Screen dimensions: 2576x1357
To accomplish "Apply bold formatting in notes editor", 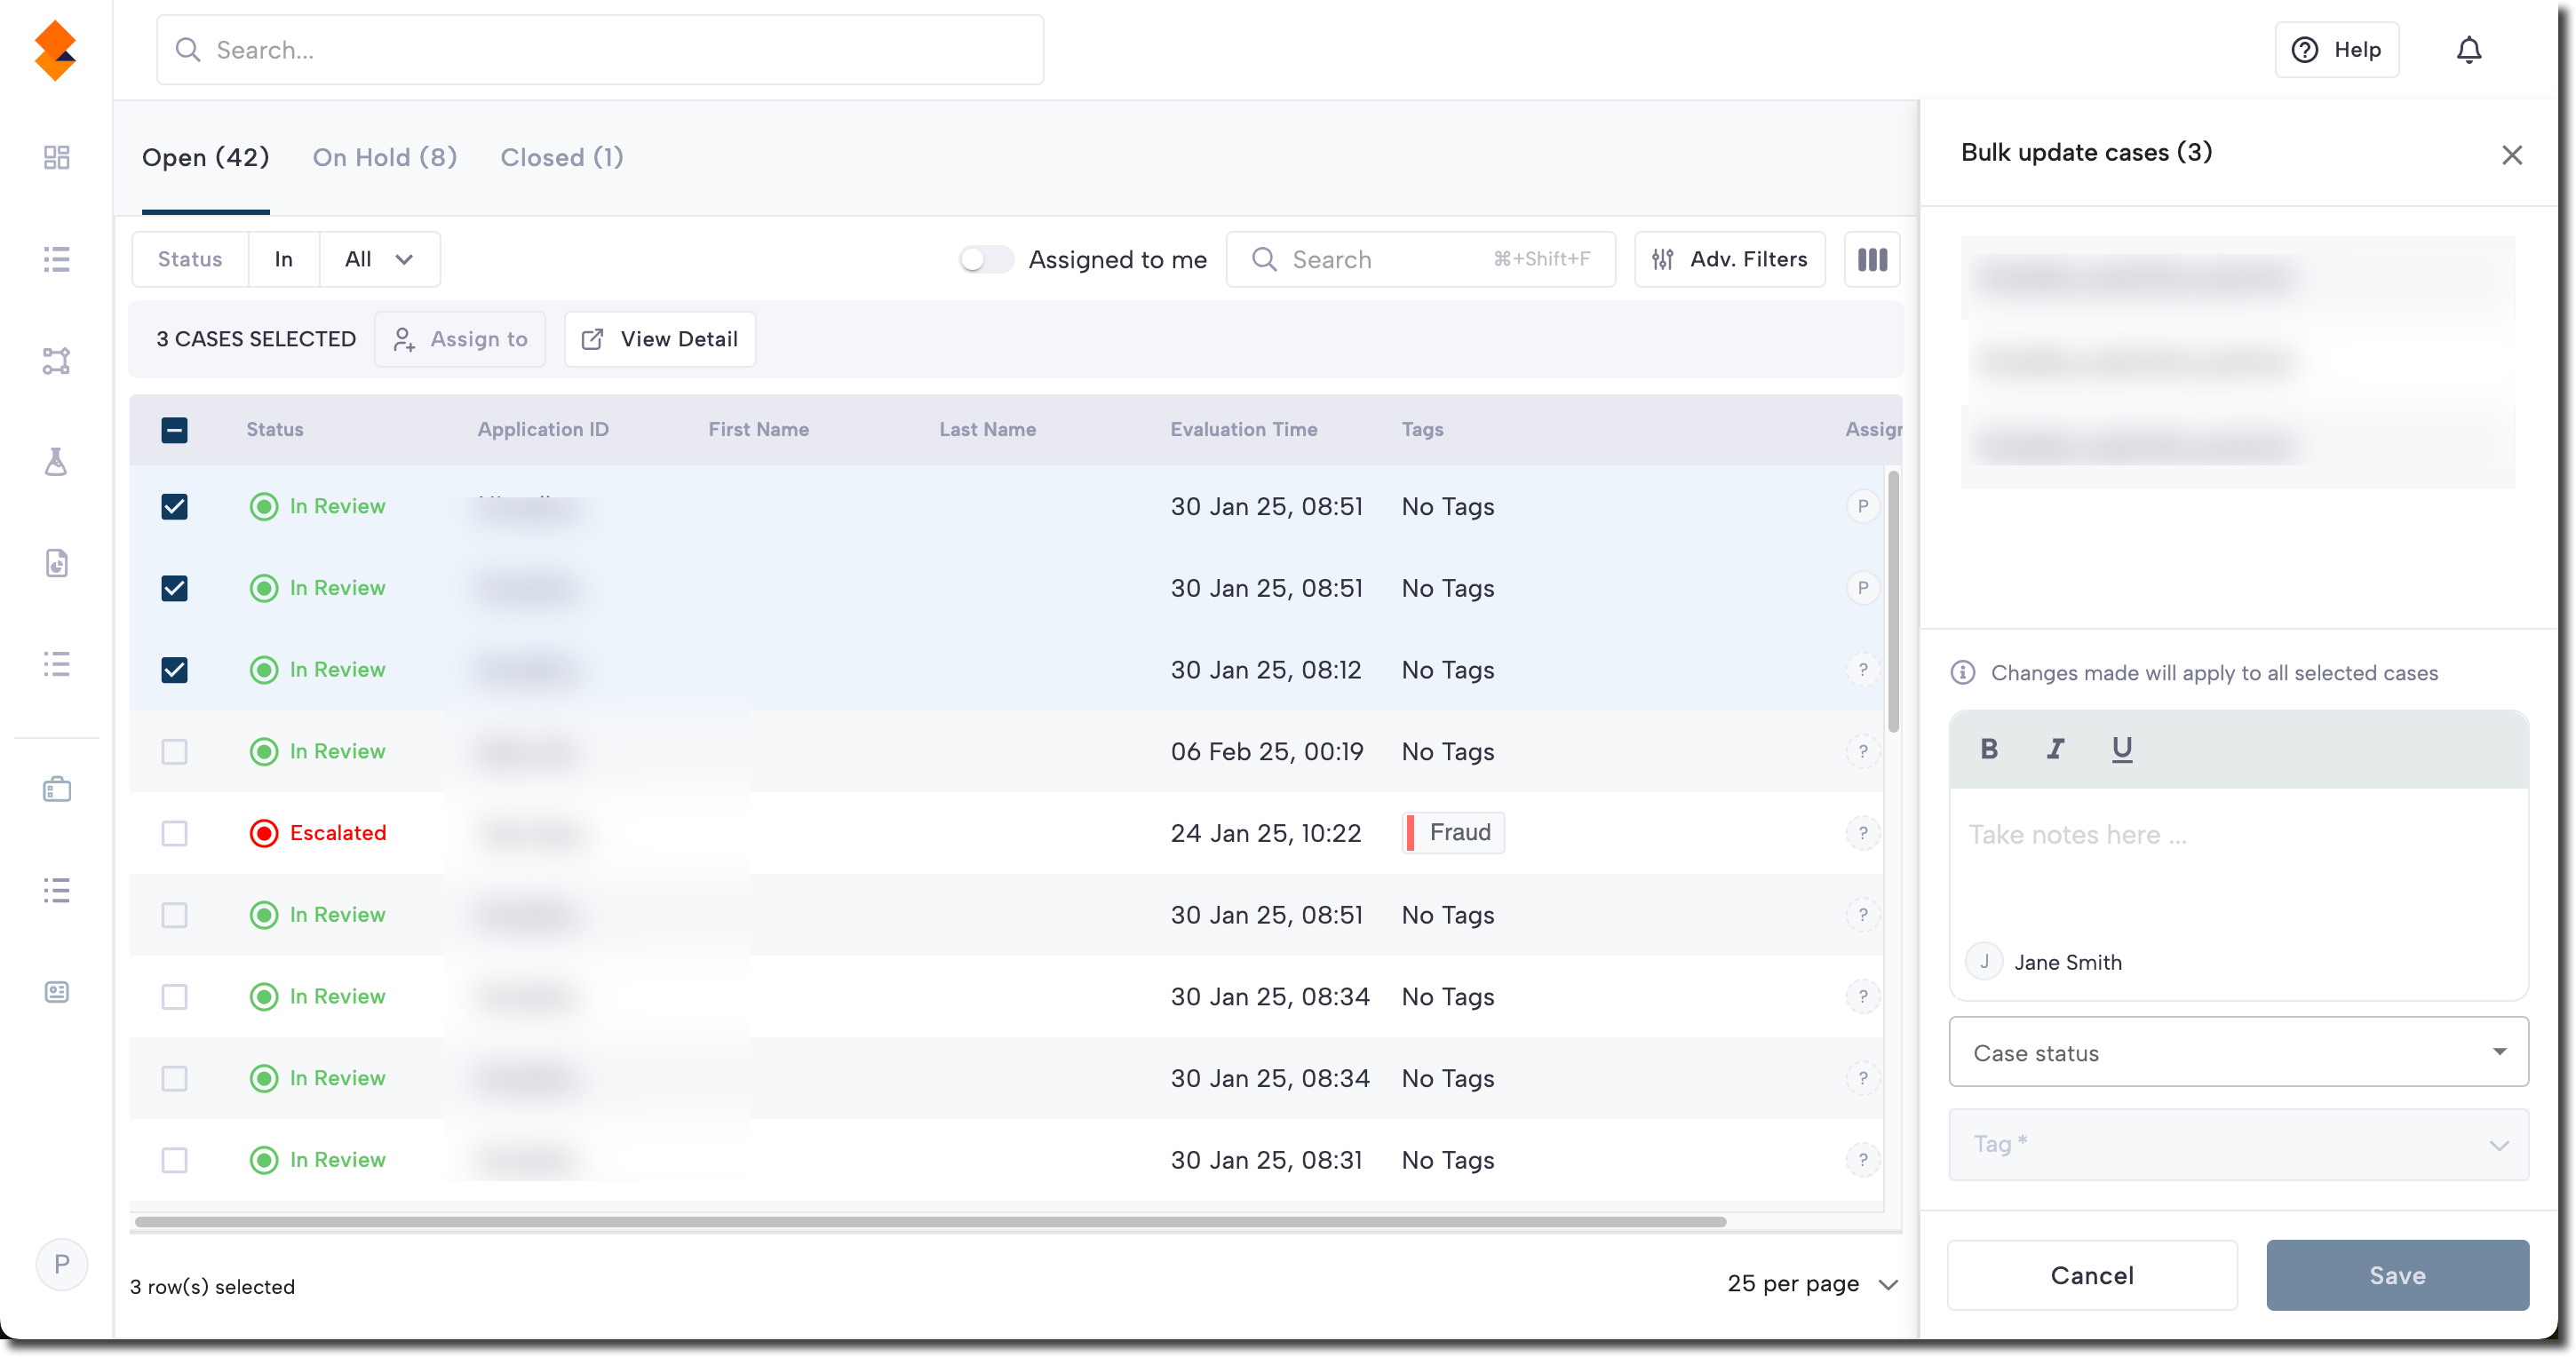I will pyautogui.click(x=1989, y=749).
